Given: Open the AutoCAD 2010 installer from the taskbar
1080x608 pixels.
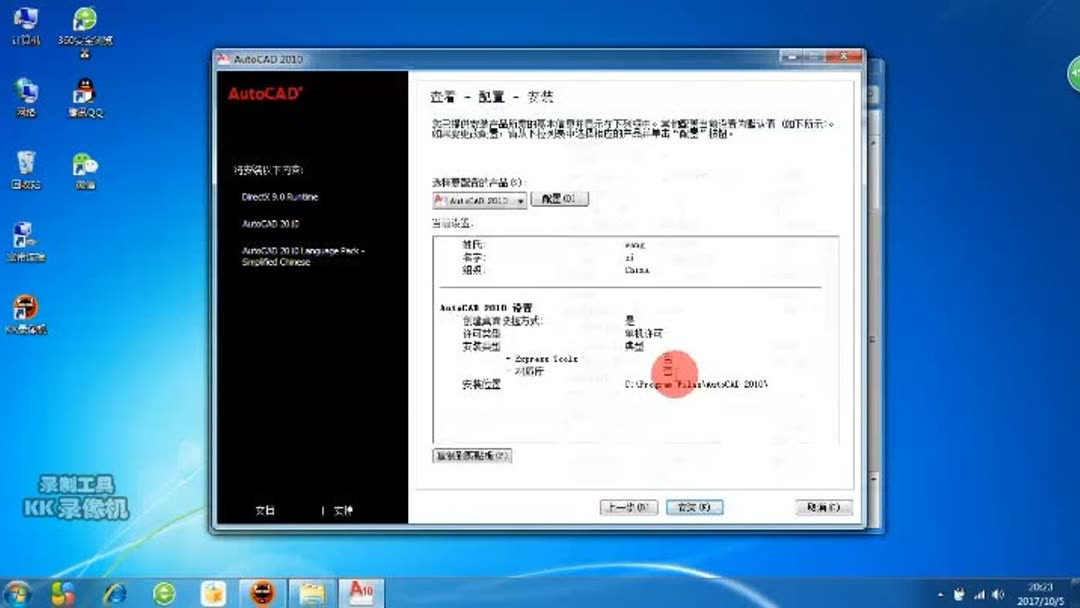Looking at the screenshot, I should (361, 594).
